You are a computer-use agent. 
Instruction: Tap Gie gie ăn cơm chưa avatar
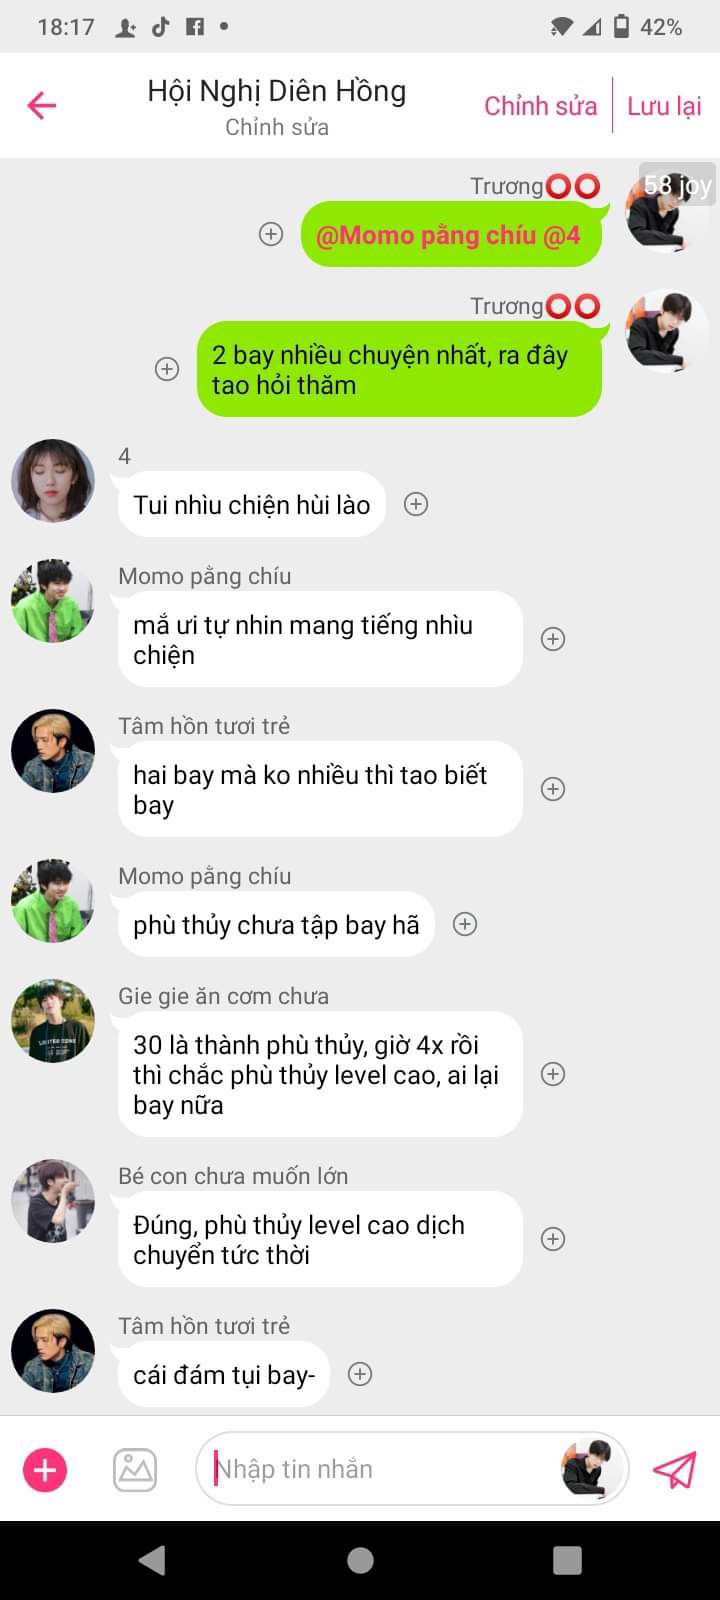pos(53,1021)
